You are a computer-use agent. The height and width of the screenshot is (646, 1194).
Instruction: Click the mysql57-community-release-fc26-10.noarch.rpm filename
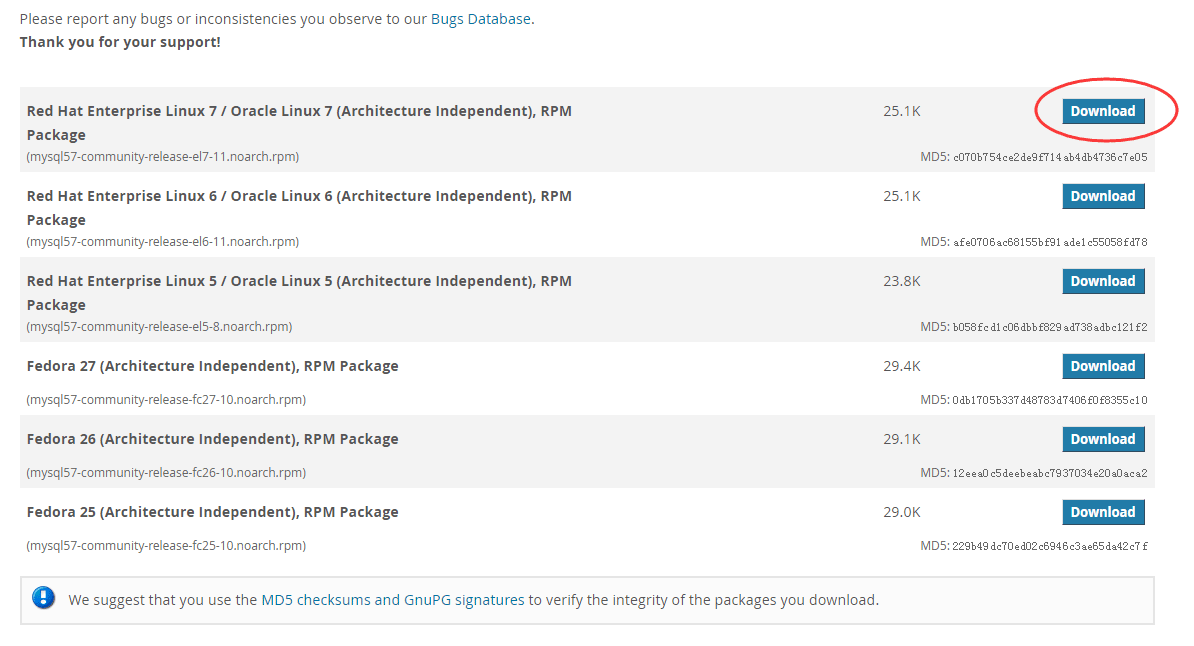[x=166, y=473]
